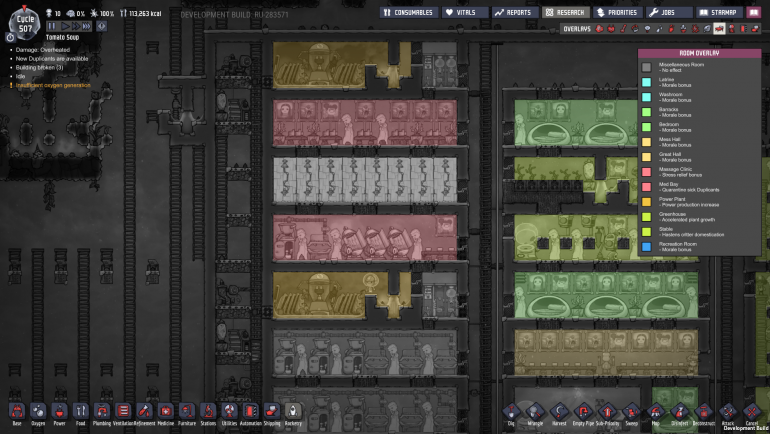Select the Sweep tool
This screenshot has height=434, width=770.
[x=632, y=412]
